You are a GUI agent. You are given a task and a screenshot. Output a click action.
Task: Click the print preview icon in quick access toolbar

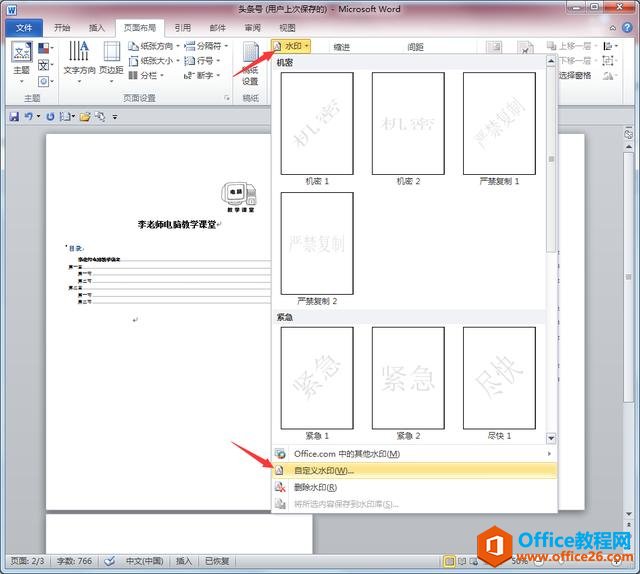[100, 117]
